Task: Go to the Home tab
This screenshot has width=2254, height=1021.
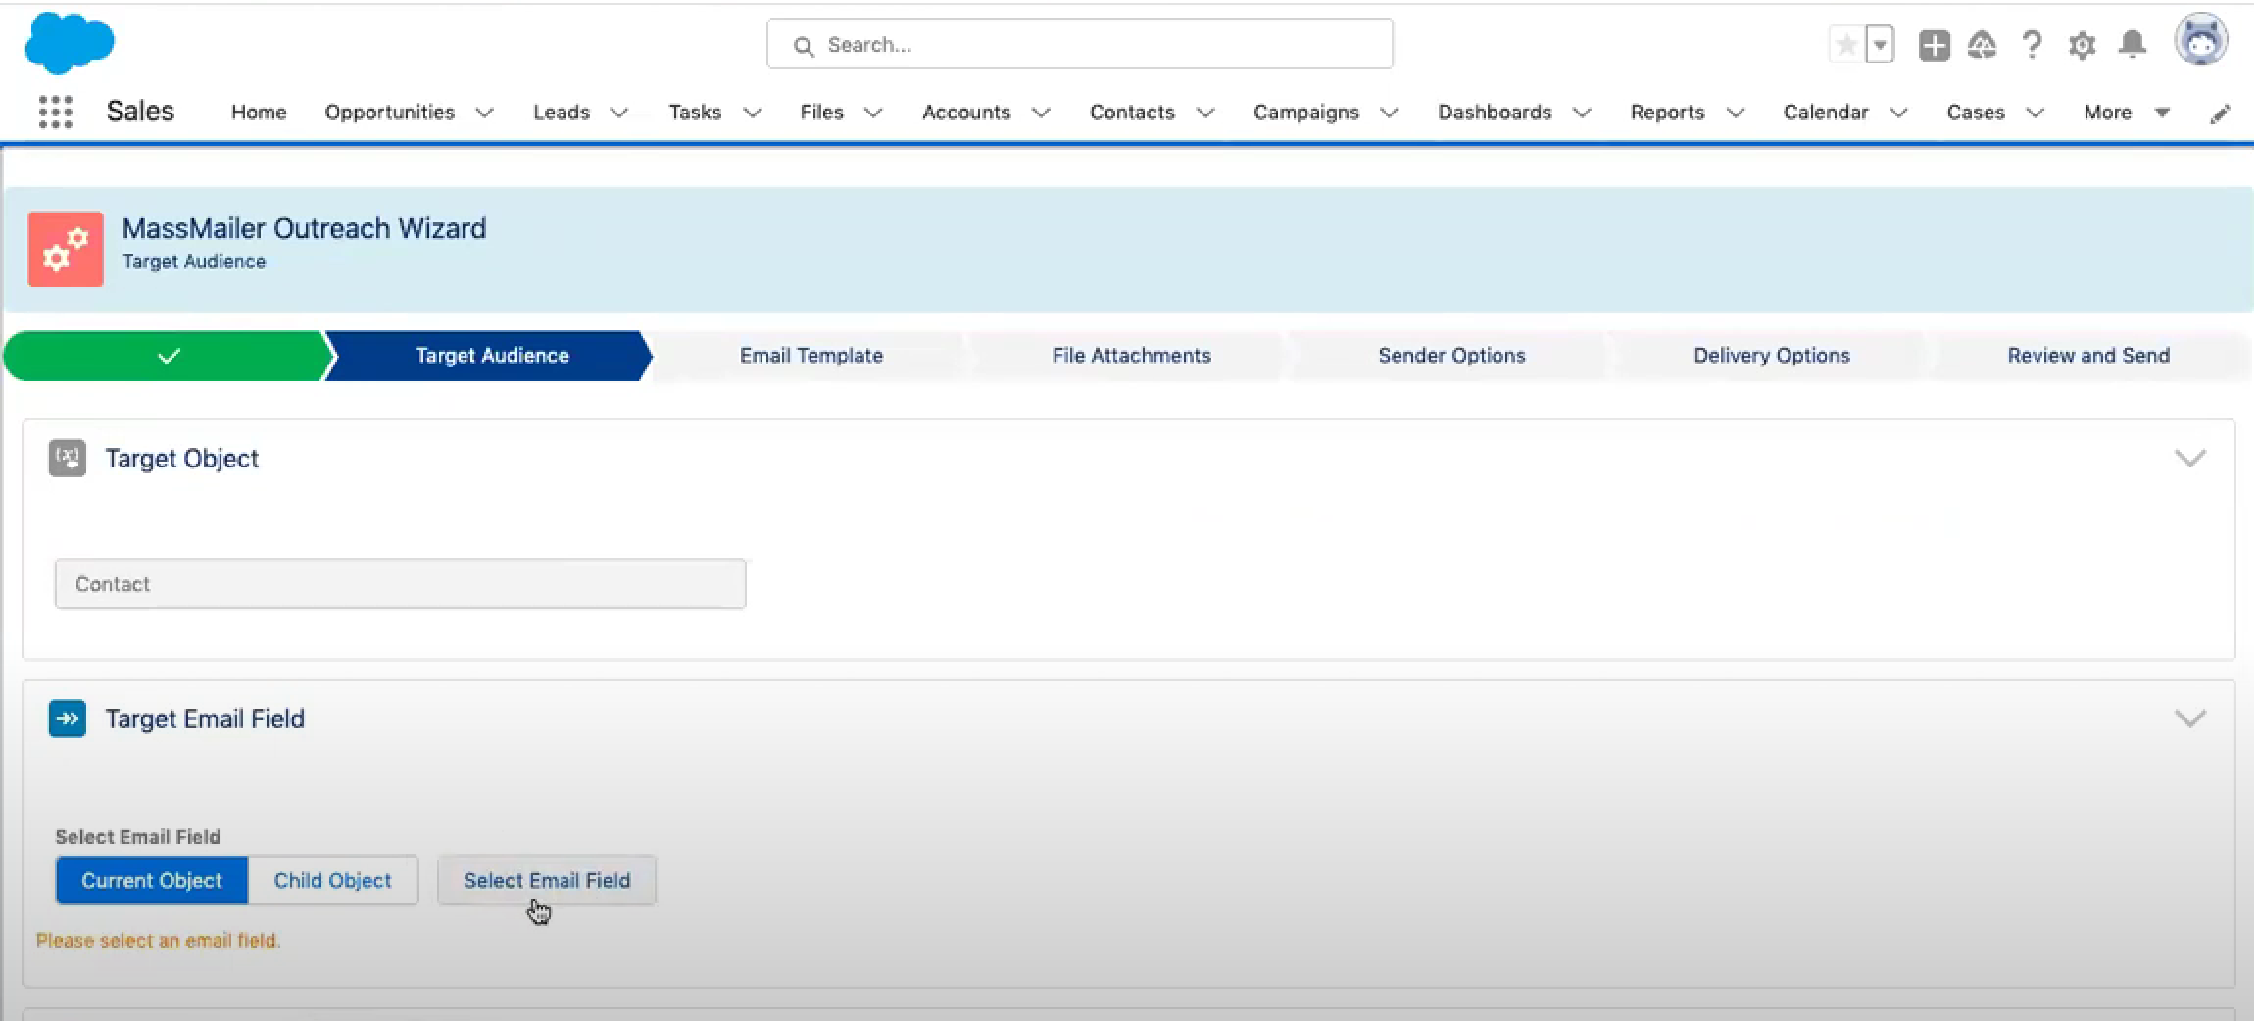Action: point(258,112)
